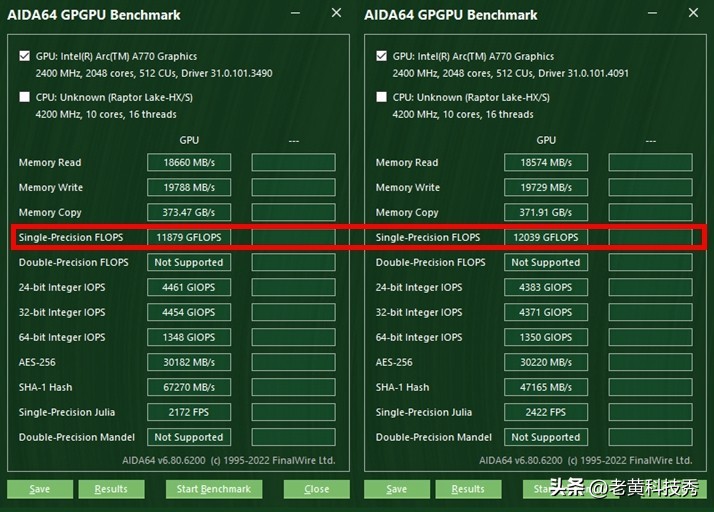This screenshot has height=512, width=714.
Task: Click the 12039 GFLOPS Single-Precision result
Action: click(546, 238)
